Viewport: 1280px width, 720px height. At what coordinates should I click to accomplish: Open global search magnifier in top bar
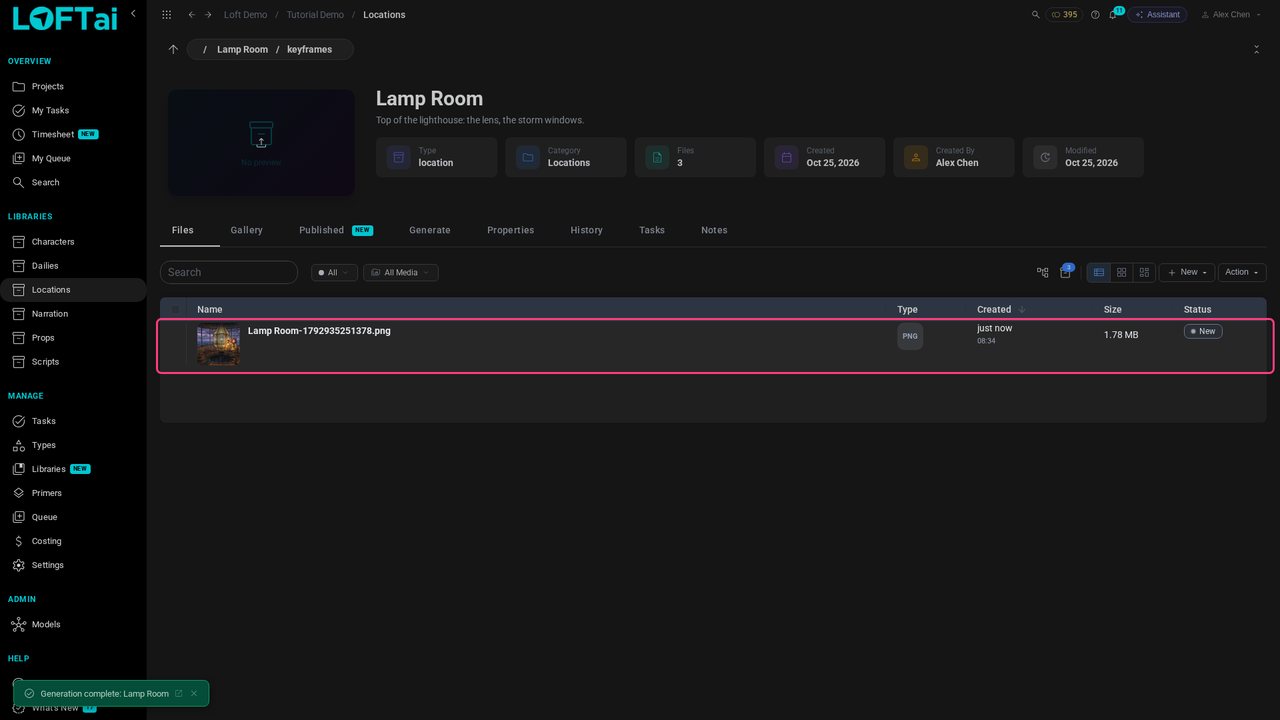pos(1035,15)
